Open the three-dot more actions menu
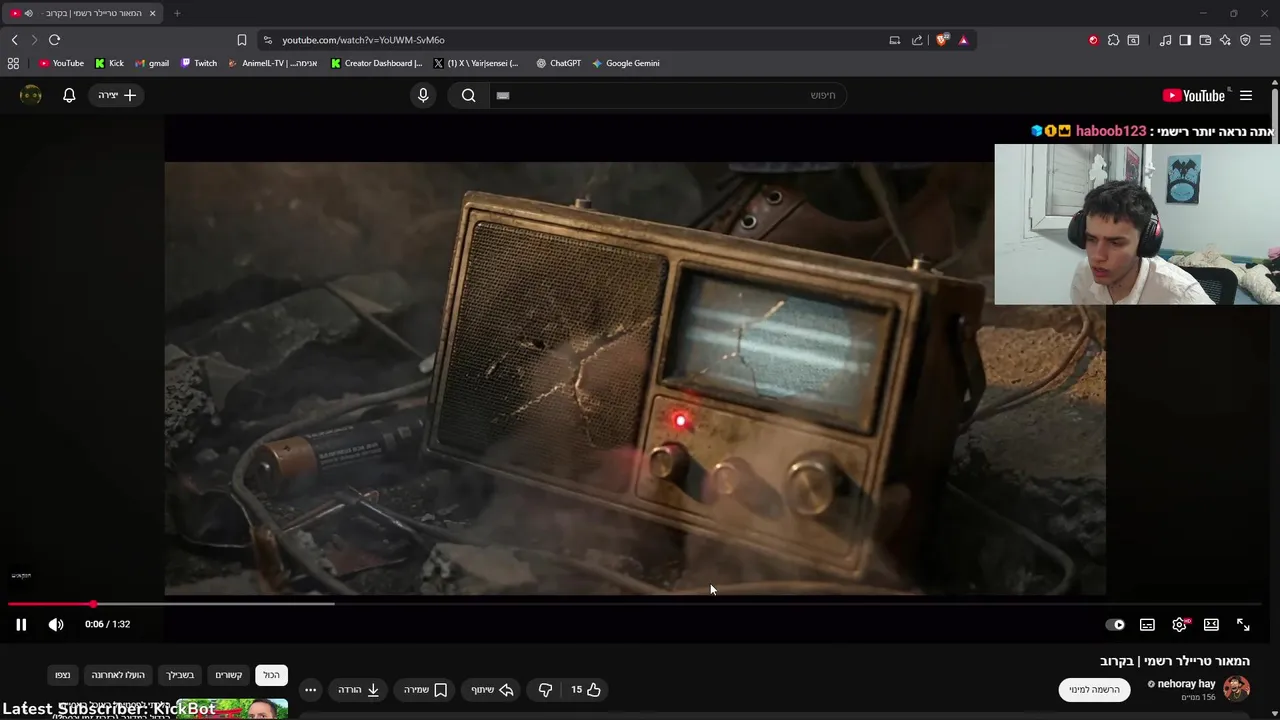The width and height of the screenshot is (1280, 720). point(310,689)
